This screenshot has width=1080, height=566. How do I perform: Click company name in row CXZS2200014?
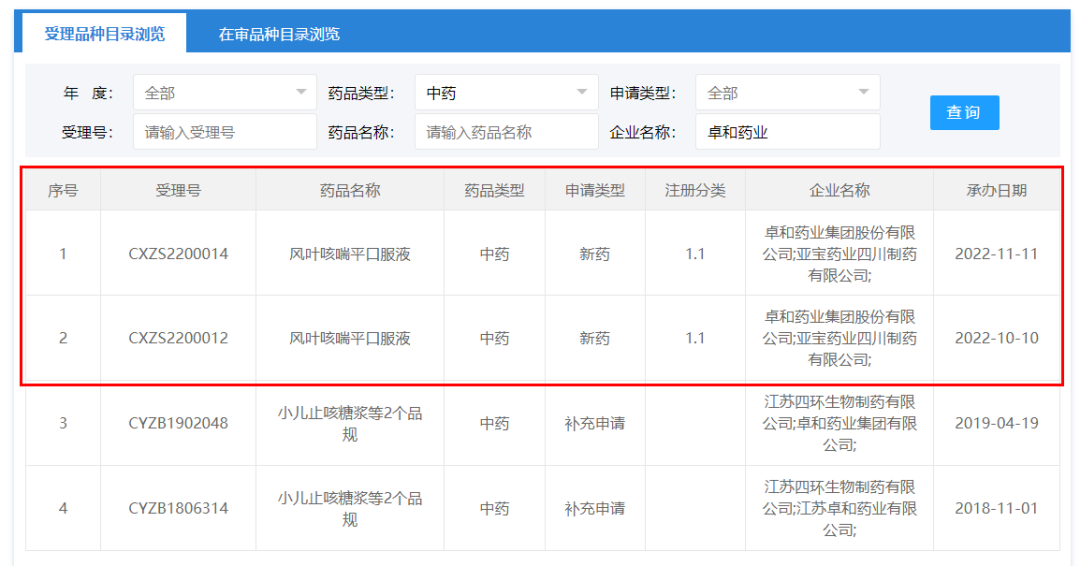pos(840,254)
